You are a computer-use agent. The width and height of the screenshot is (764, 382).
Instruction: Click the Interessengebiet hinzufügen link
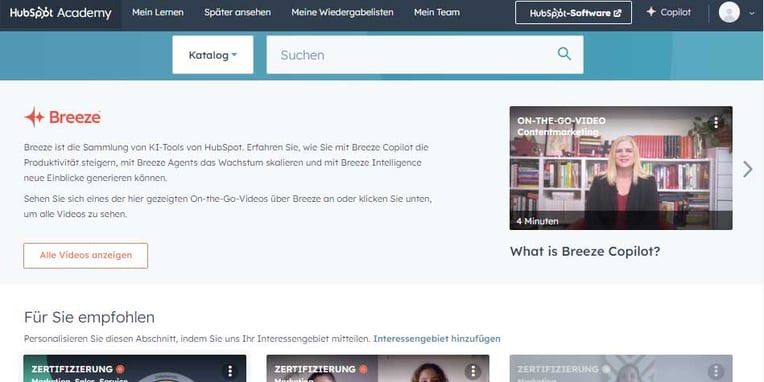tap(437, 339)
